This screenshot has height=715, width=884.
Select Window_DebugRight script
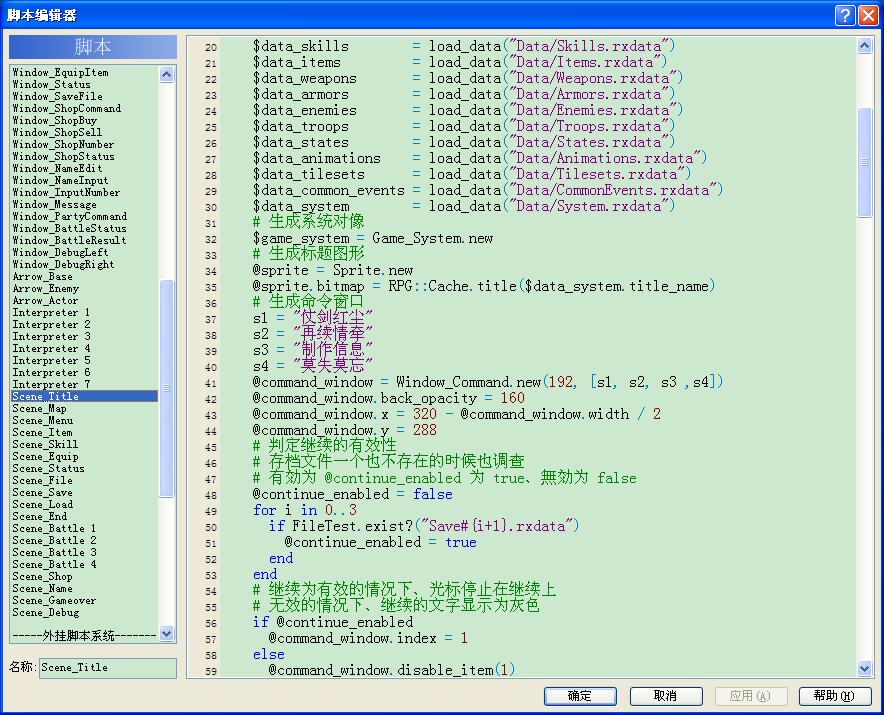(63, 264)
